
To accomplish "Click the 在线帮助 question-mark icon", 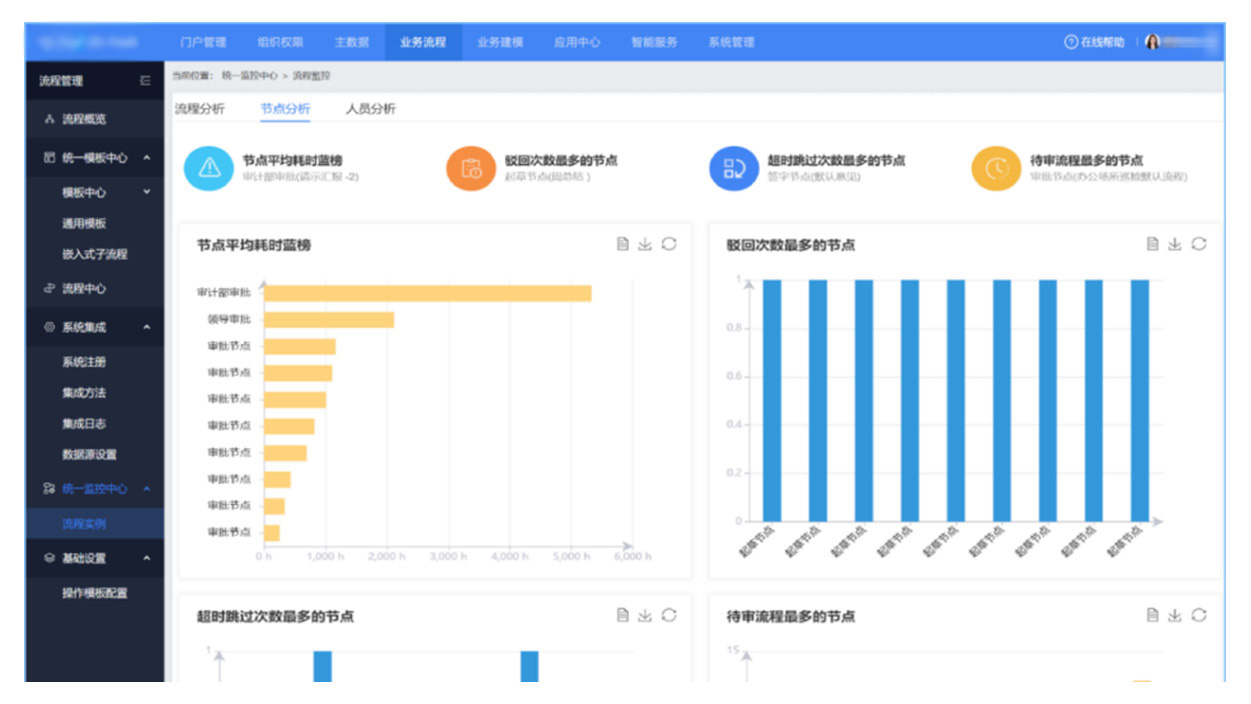I will click(1070, 42).
